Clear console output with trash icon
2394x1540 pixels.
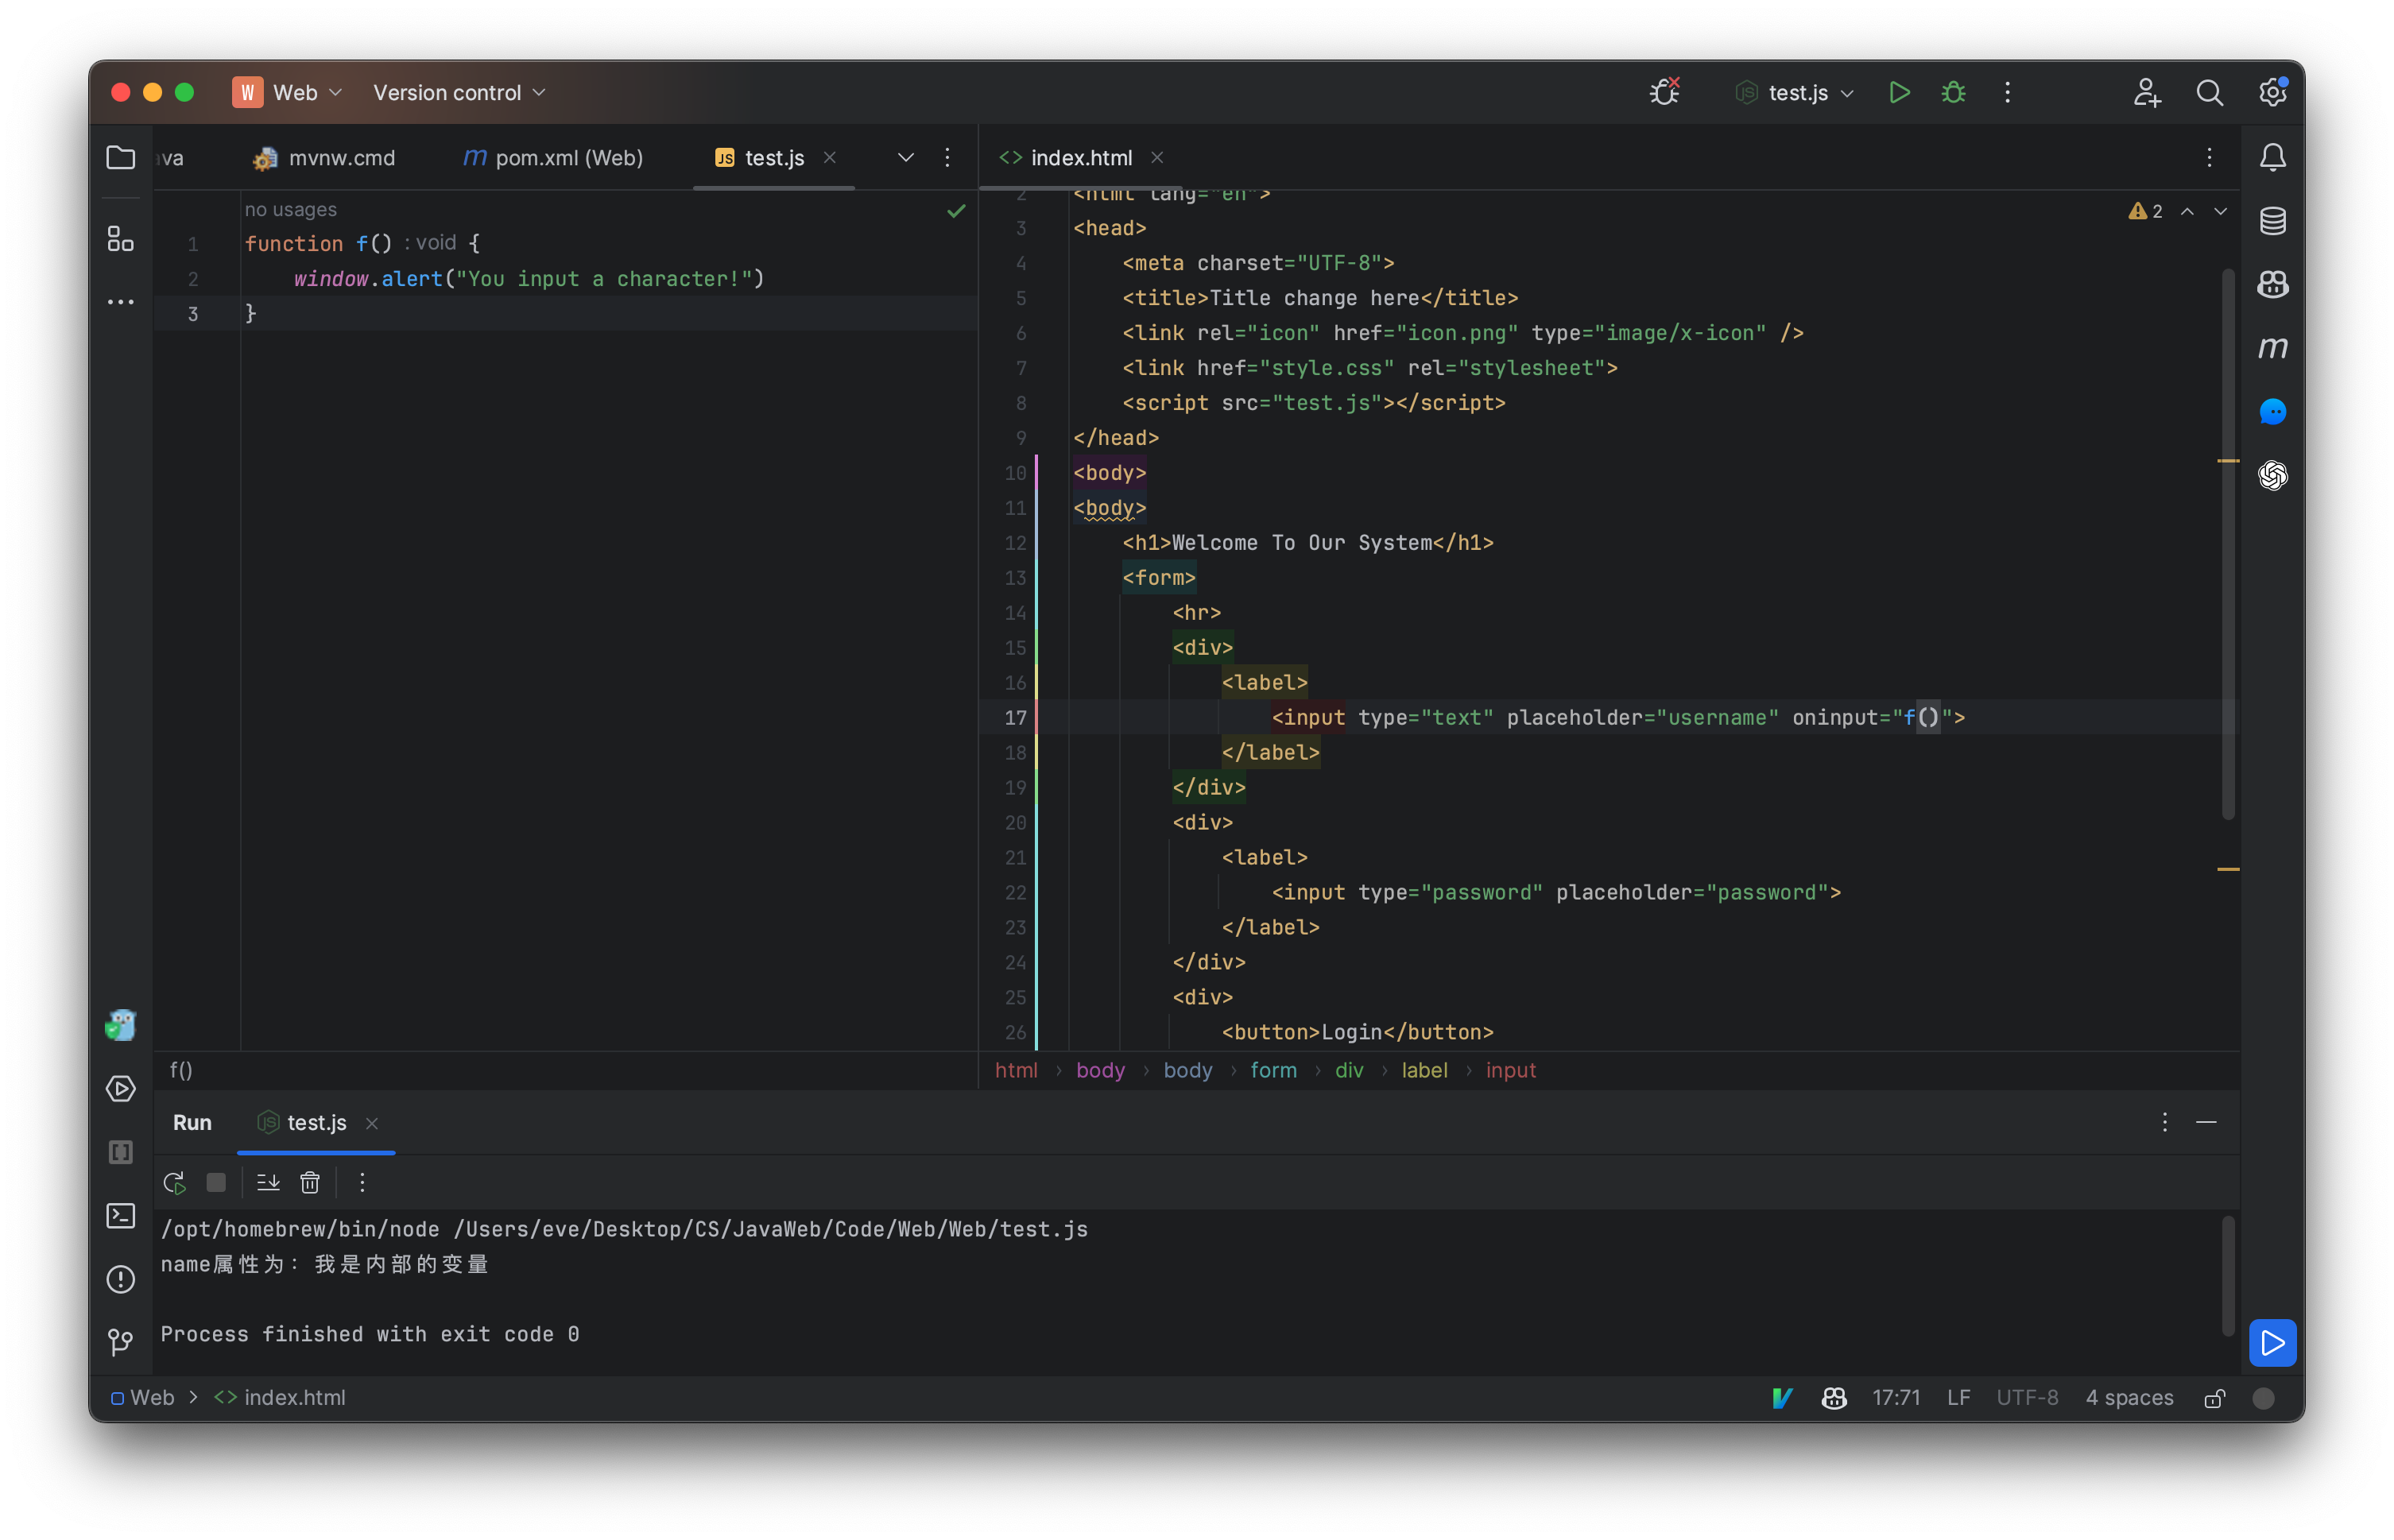click(x=310, y=1182)
